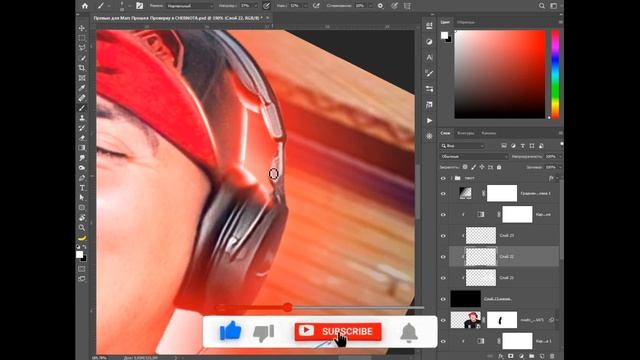This screenshot has height=360, width=640.
Task: Select the Horizontal Type tool
Action: [x=82, y=188]
